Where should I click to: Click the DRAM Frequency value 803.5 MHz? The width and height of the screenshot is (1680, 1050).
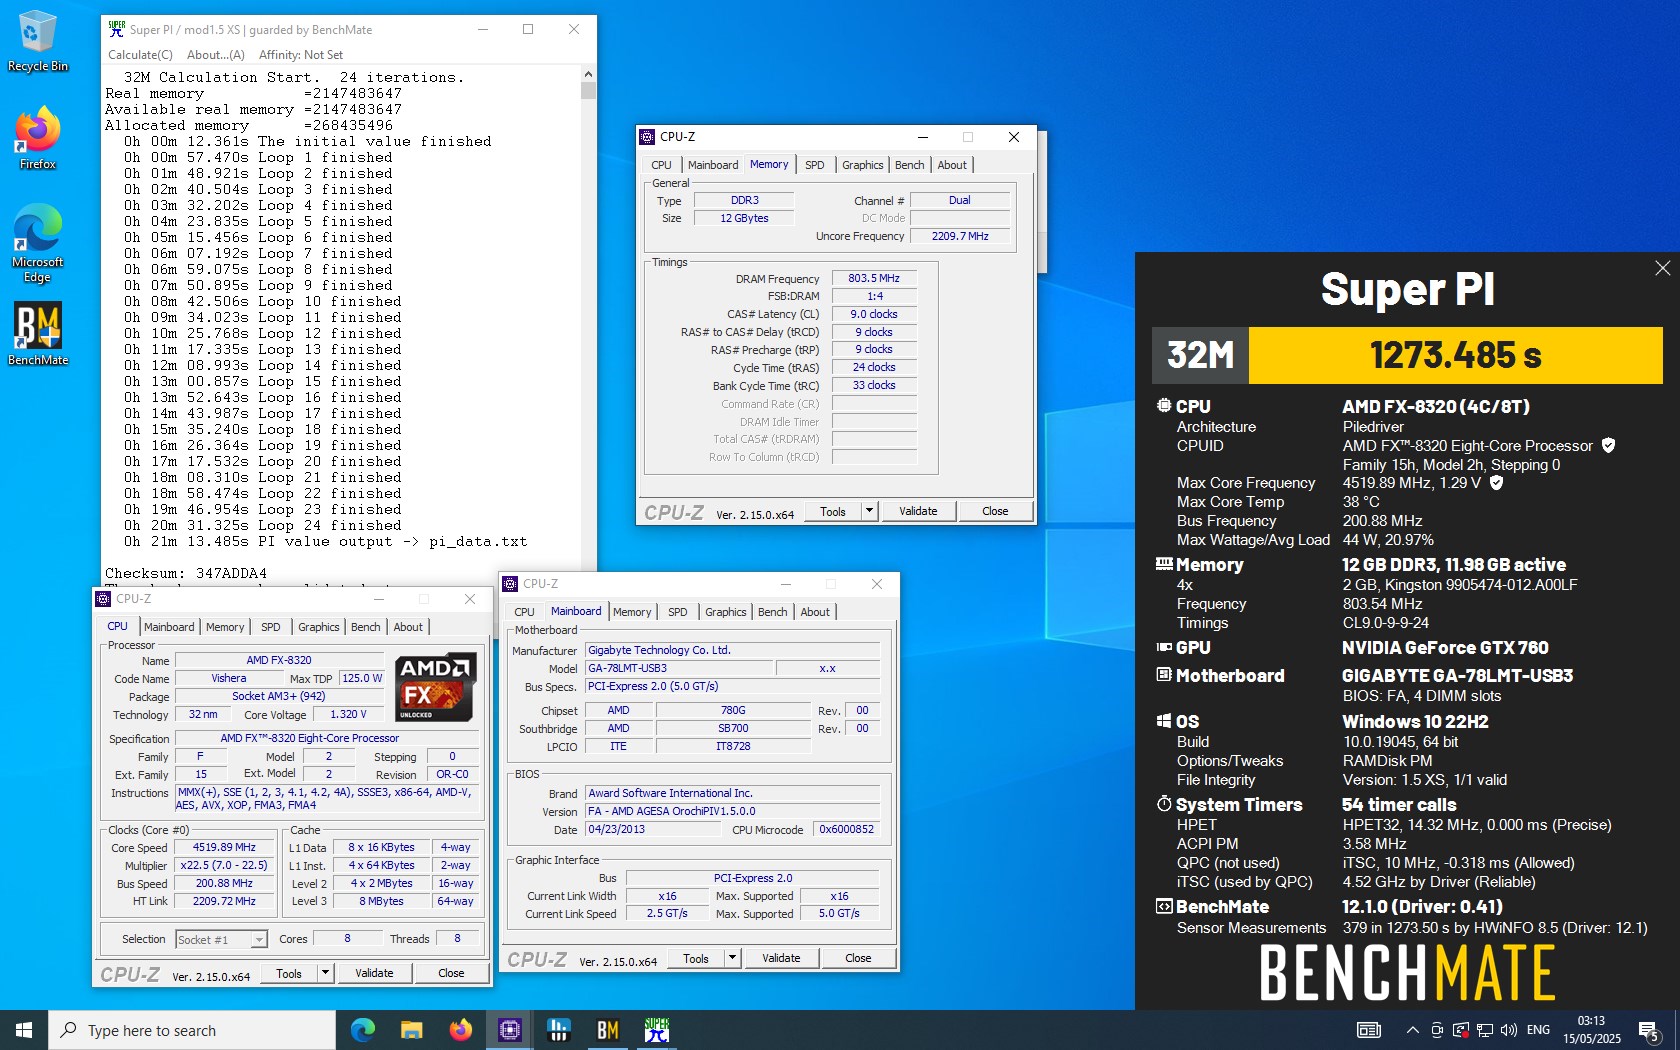click(874, 278)
